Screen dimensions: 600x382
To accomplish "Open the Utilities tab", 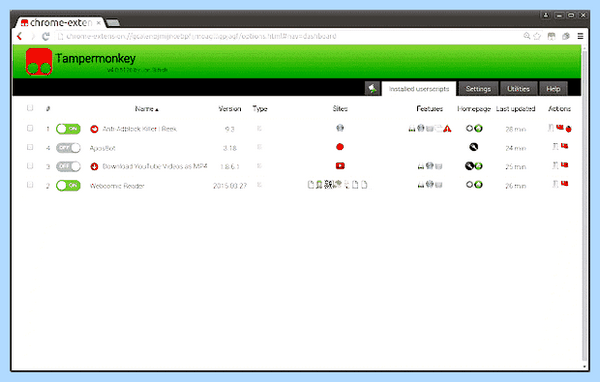I will pyautogui.click(x=518, y=89).
